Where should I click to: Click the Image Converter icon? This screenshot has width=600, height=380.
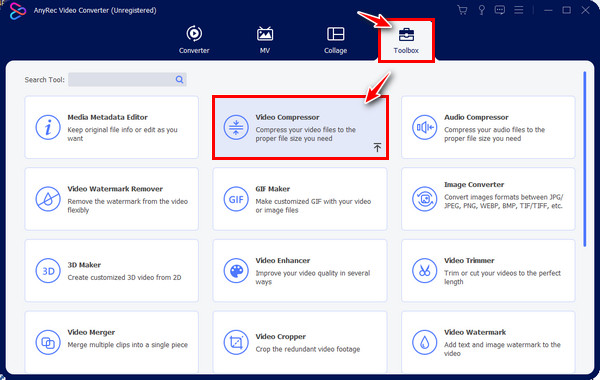pyautogui.click(x=424, y=199)
